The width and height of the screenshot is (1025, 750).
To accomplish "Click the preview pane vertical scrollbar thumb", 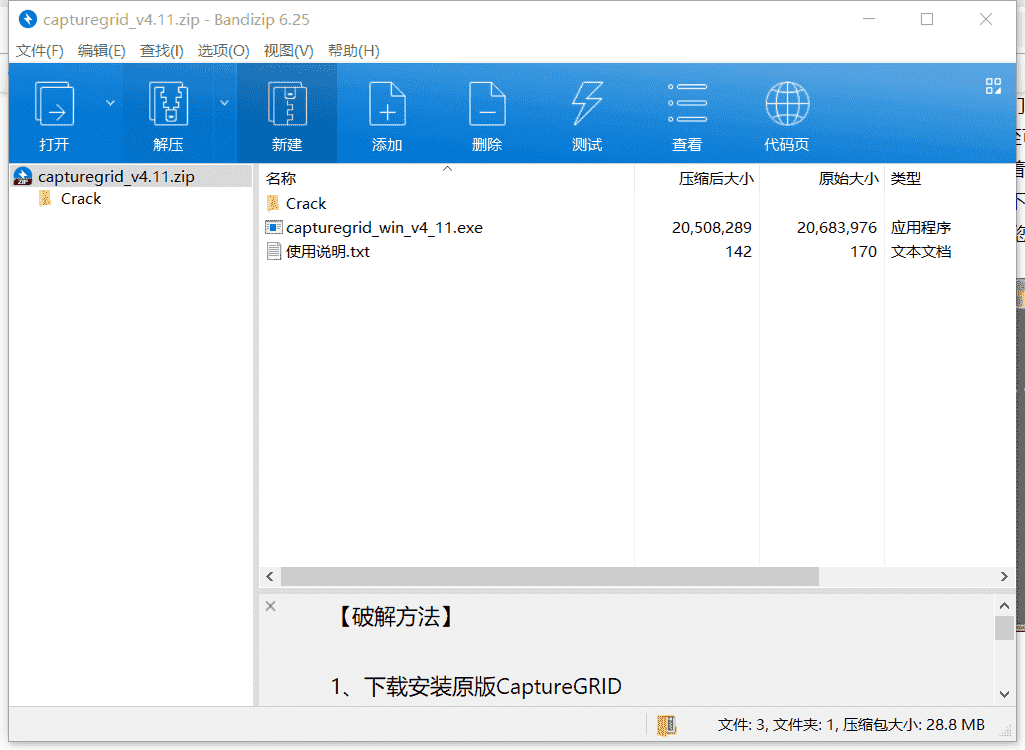I will 1004,628.
